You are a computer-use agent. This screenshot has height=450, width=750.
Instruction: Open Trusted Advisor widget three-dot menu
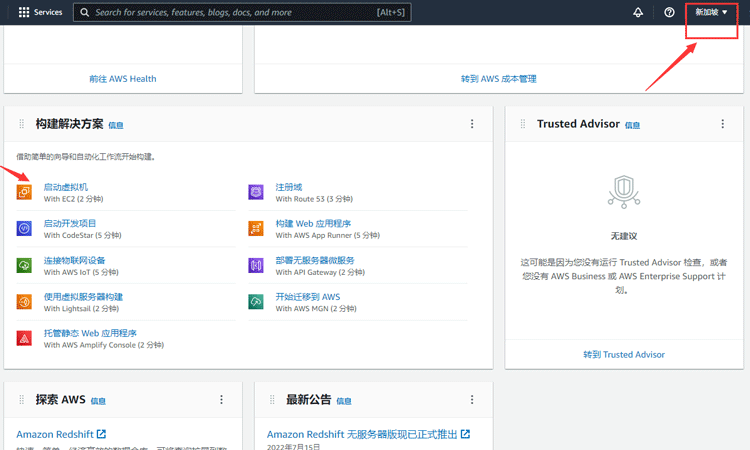(x=723, y=124)
